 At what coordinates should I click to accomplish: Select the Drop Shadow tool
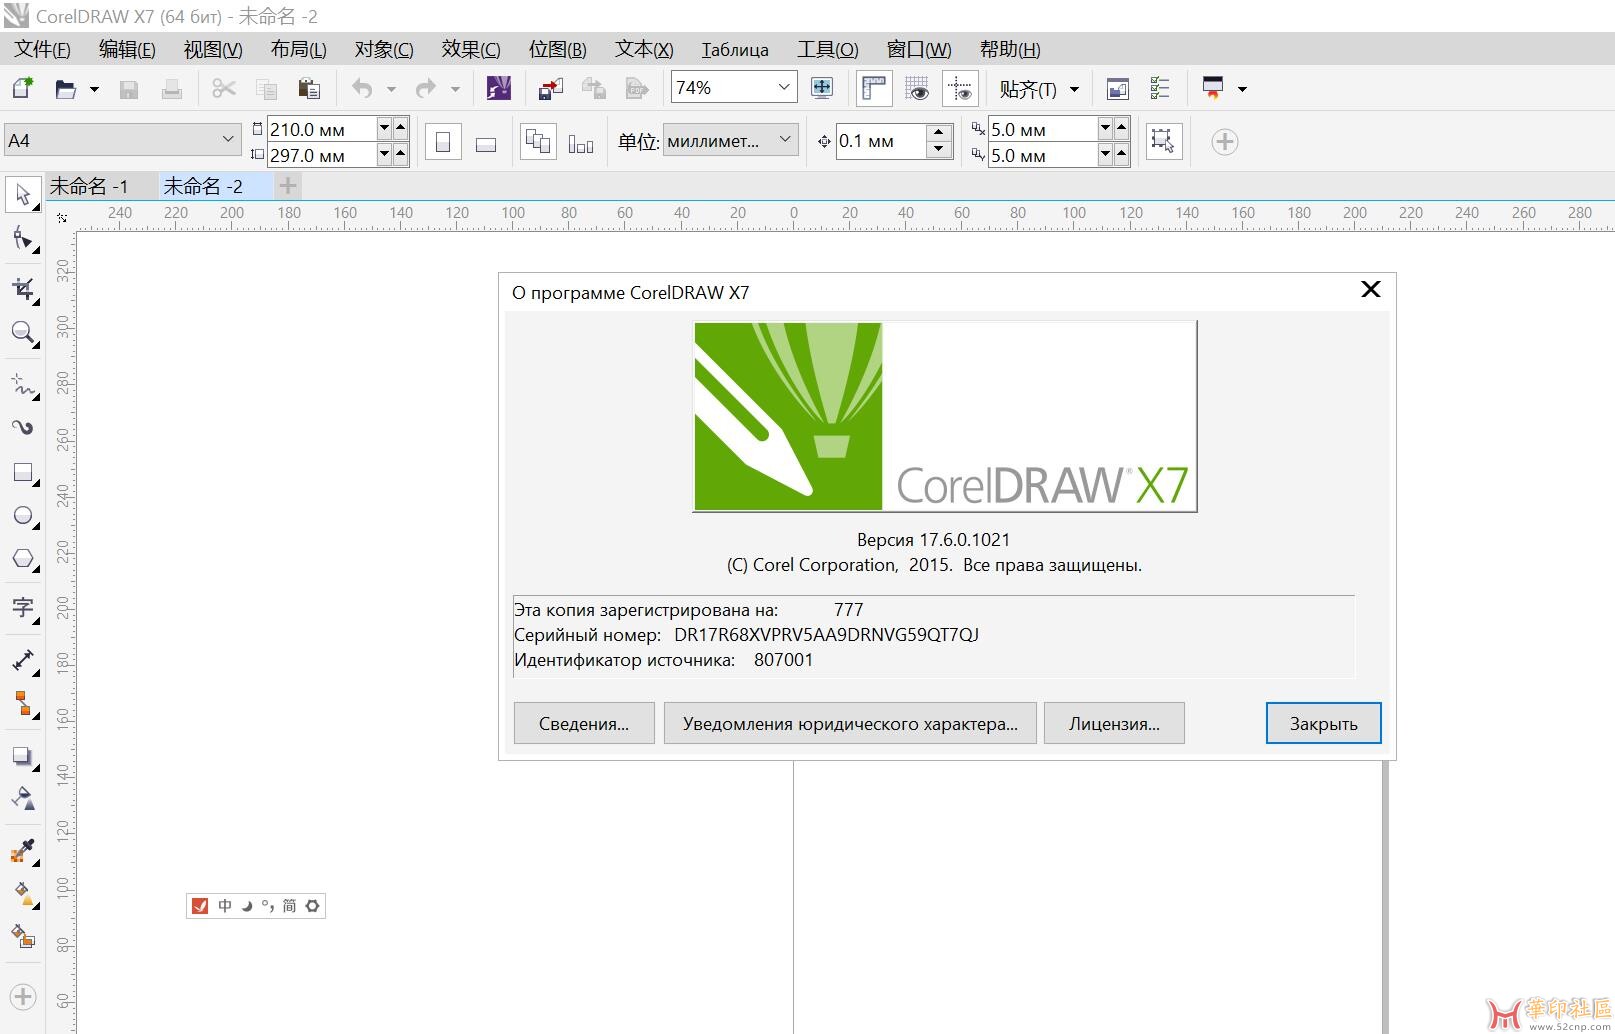[x=23, y=756]
